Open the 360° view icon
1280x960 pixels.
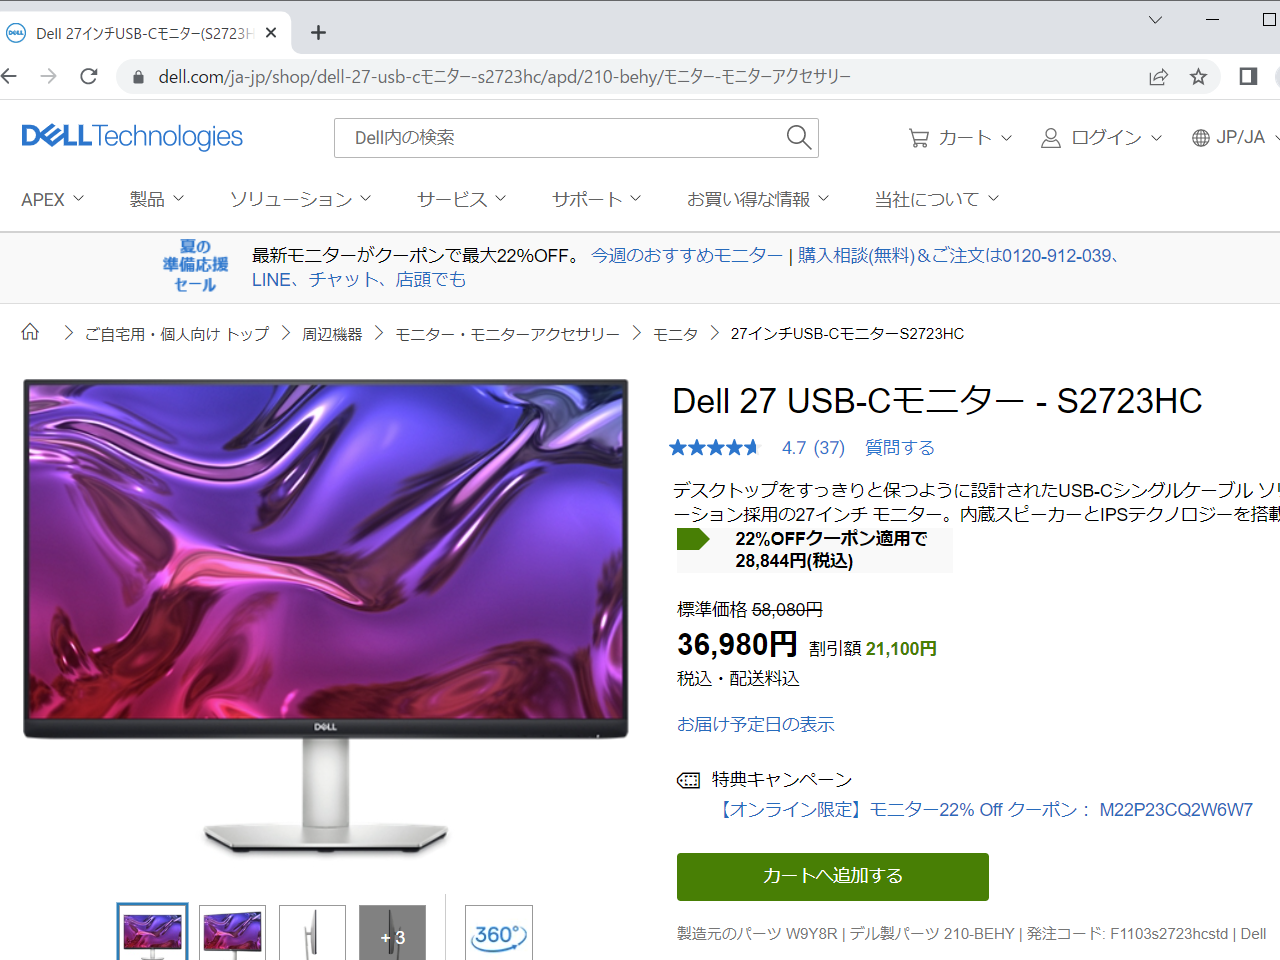(x=498, y=934)
